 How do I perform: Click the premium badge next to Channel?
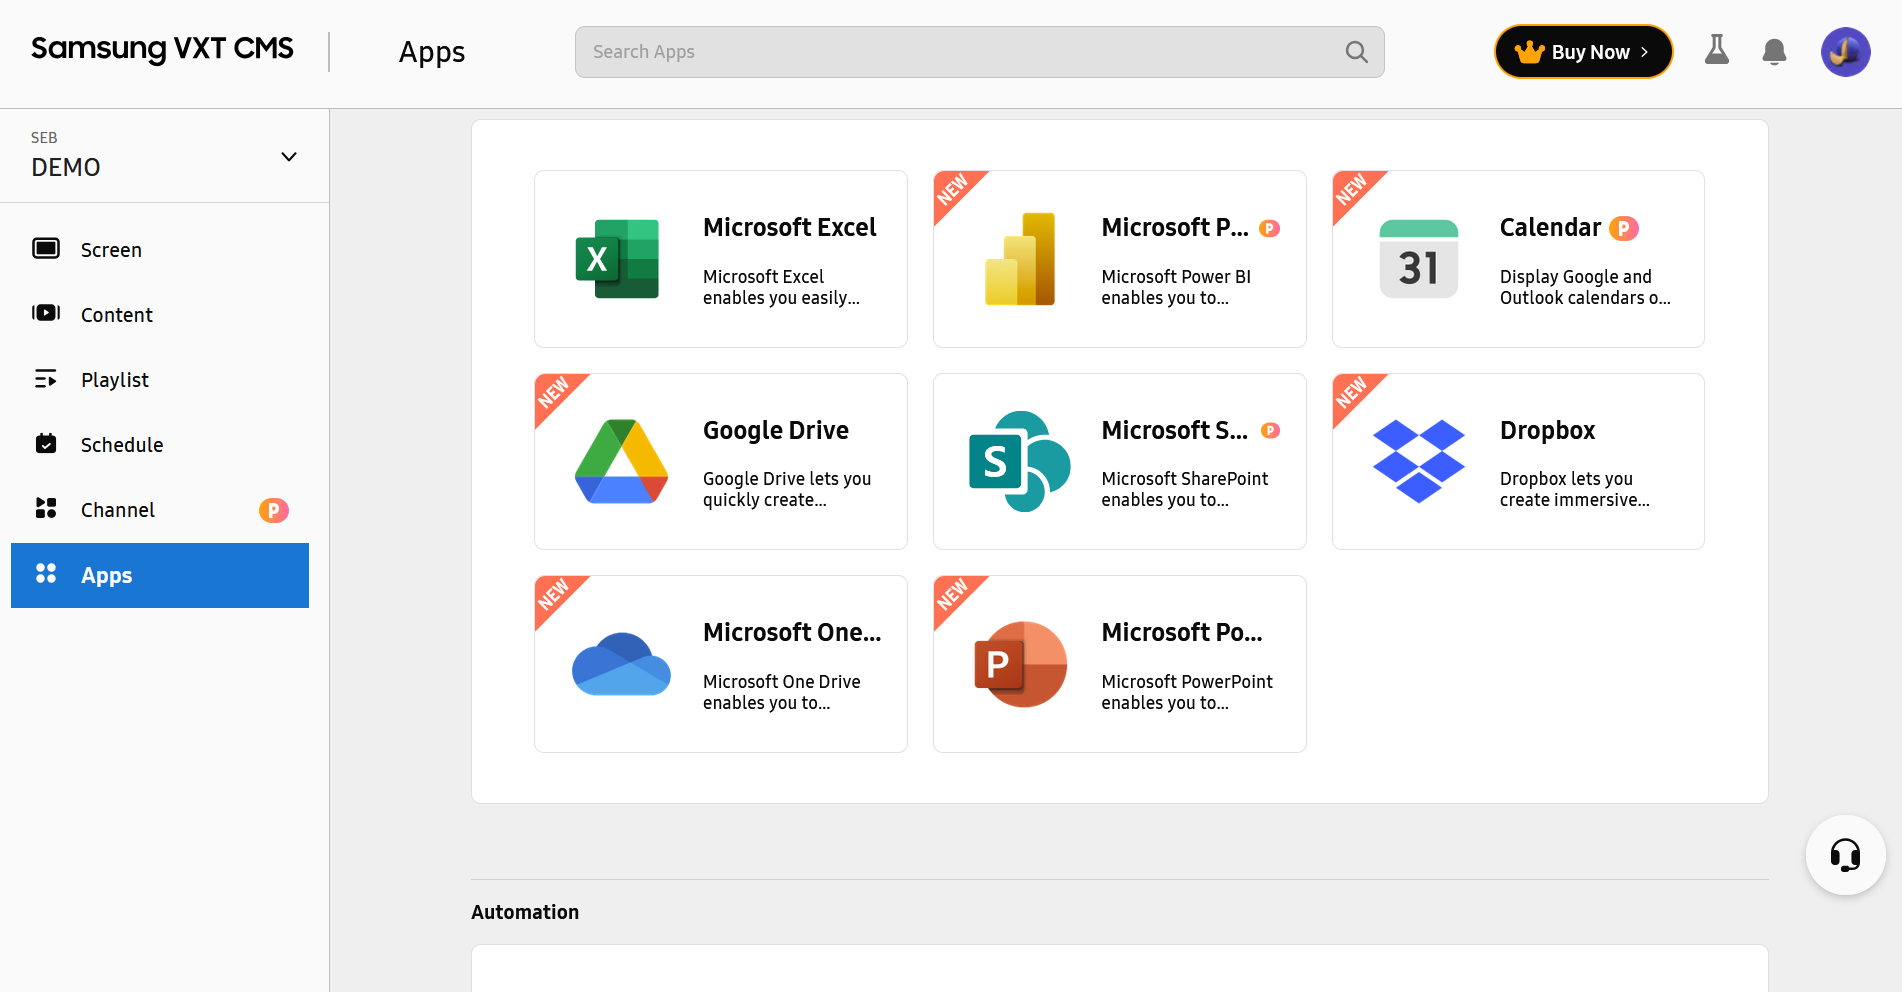[274, 510]
